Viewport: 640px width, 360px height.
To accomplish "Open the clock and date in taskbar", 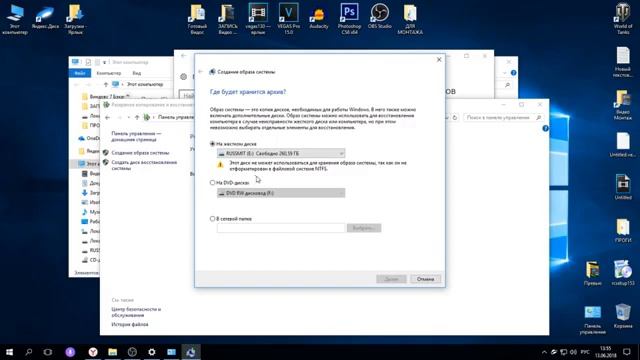I will (606, 352).
